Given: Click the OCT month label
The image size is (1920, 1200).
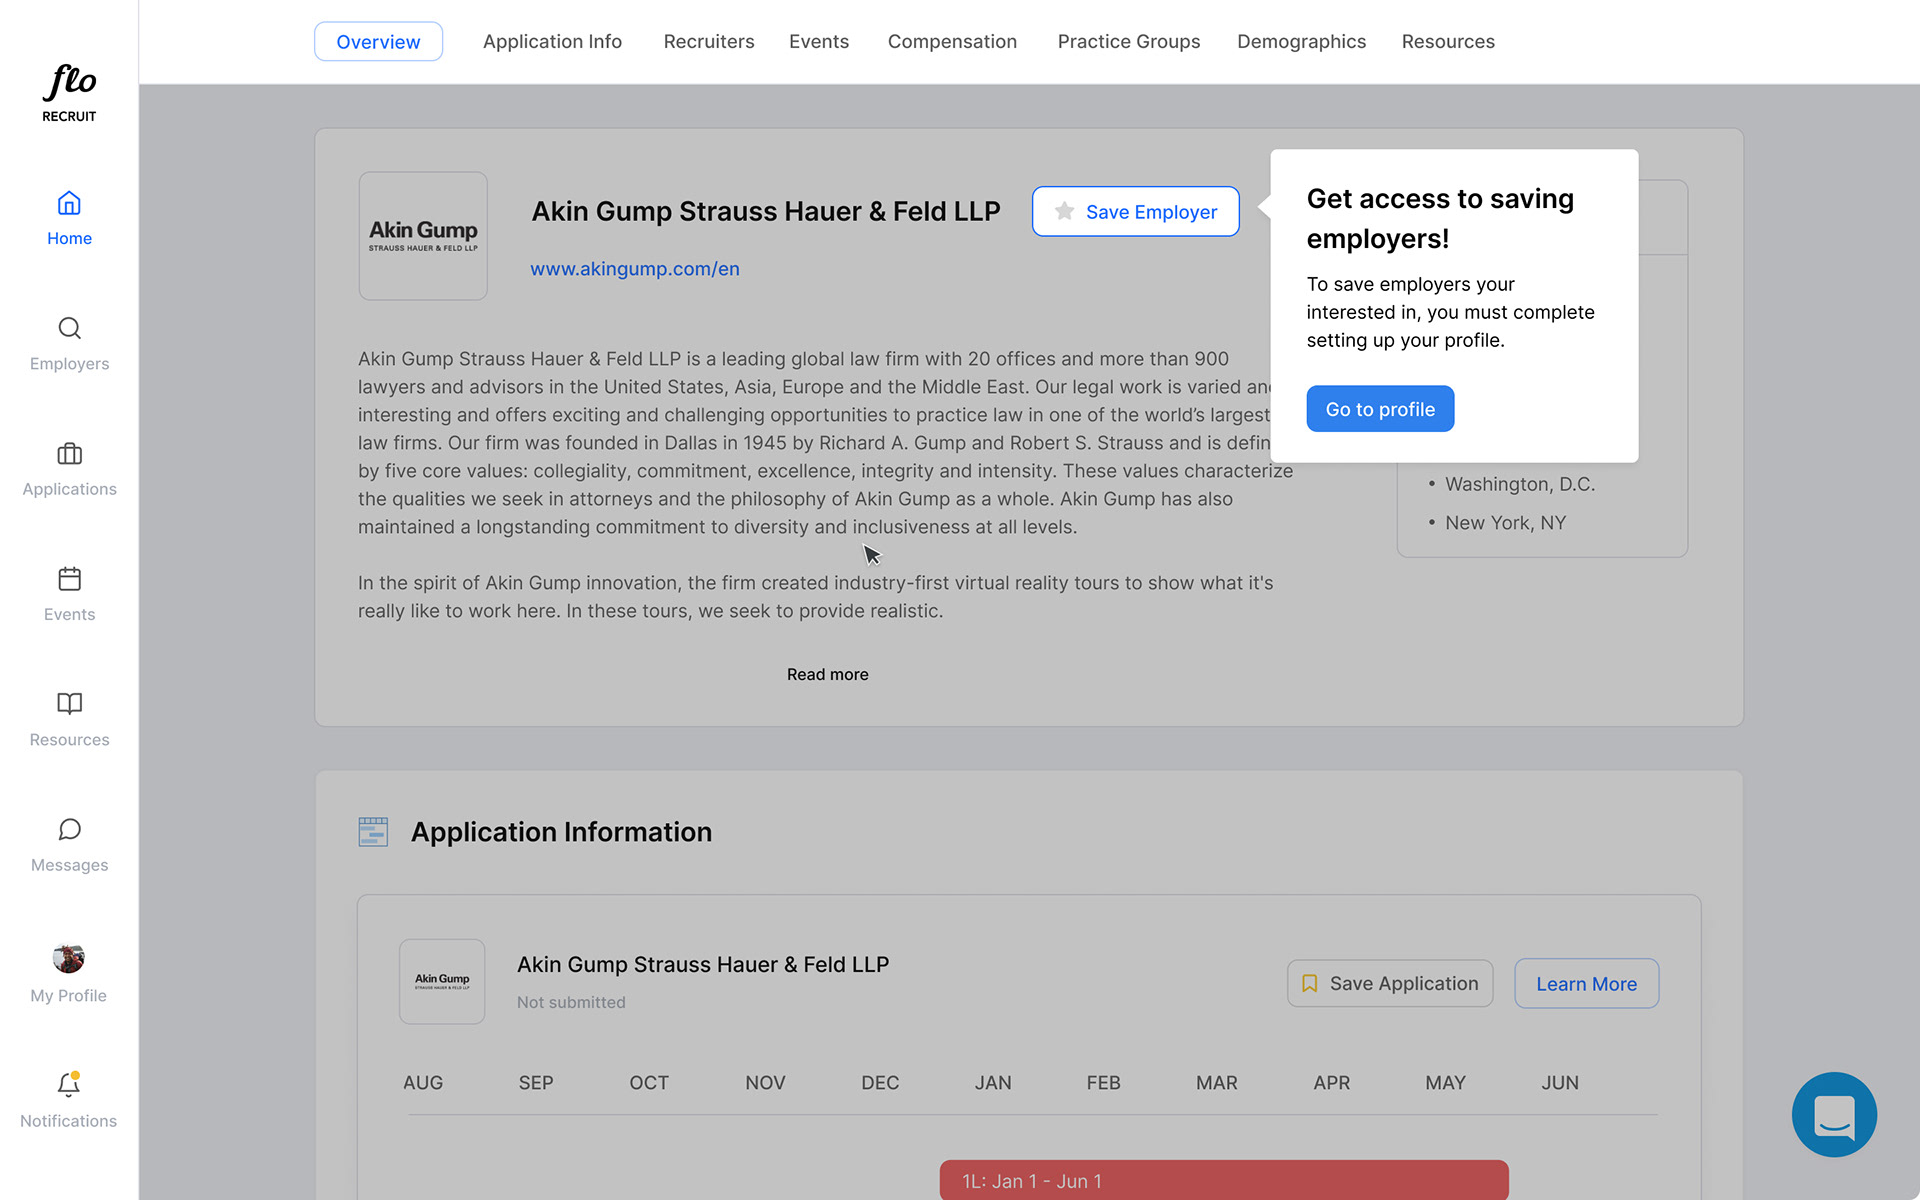Looking at the screenshot, I should [x=649, y=1083].
